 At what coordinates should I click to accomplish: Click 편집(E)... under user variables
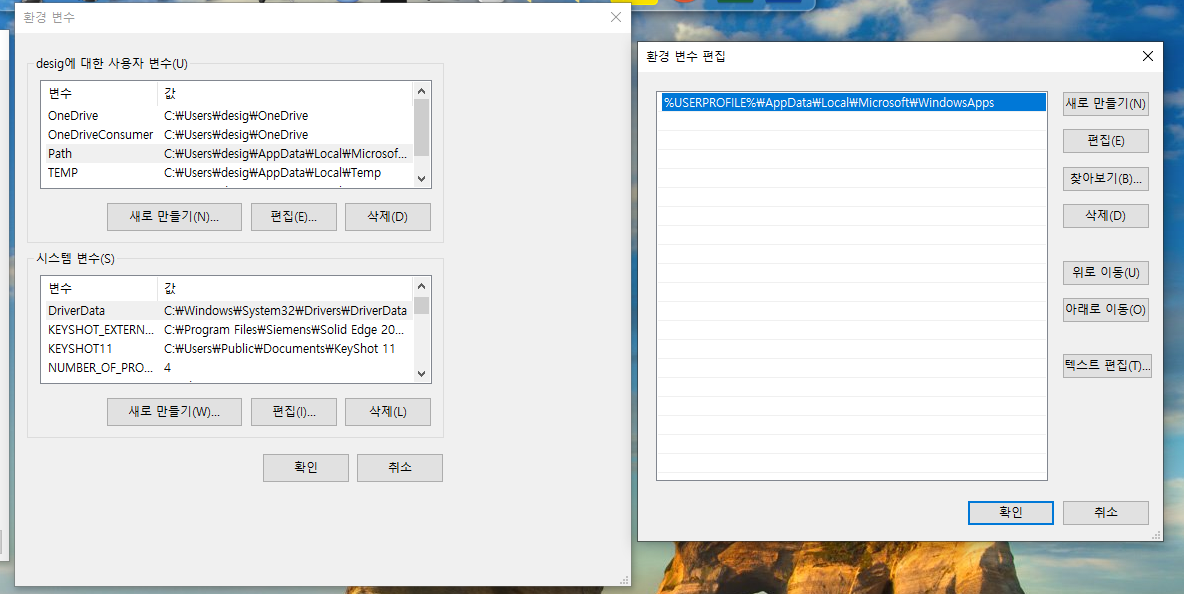(x=294, y=217)
